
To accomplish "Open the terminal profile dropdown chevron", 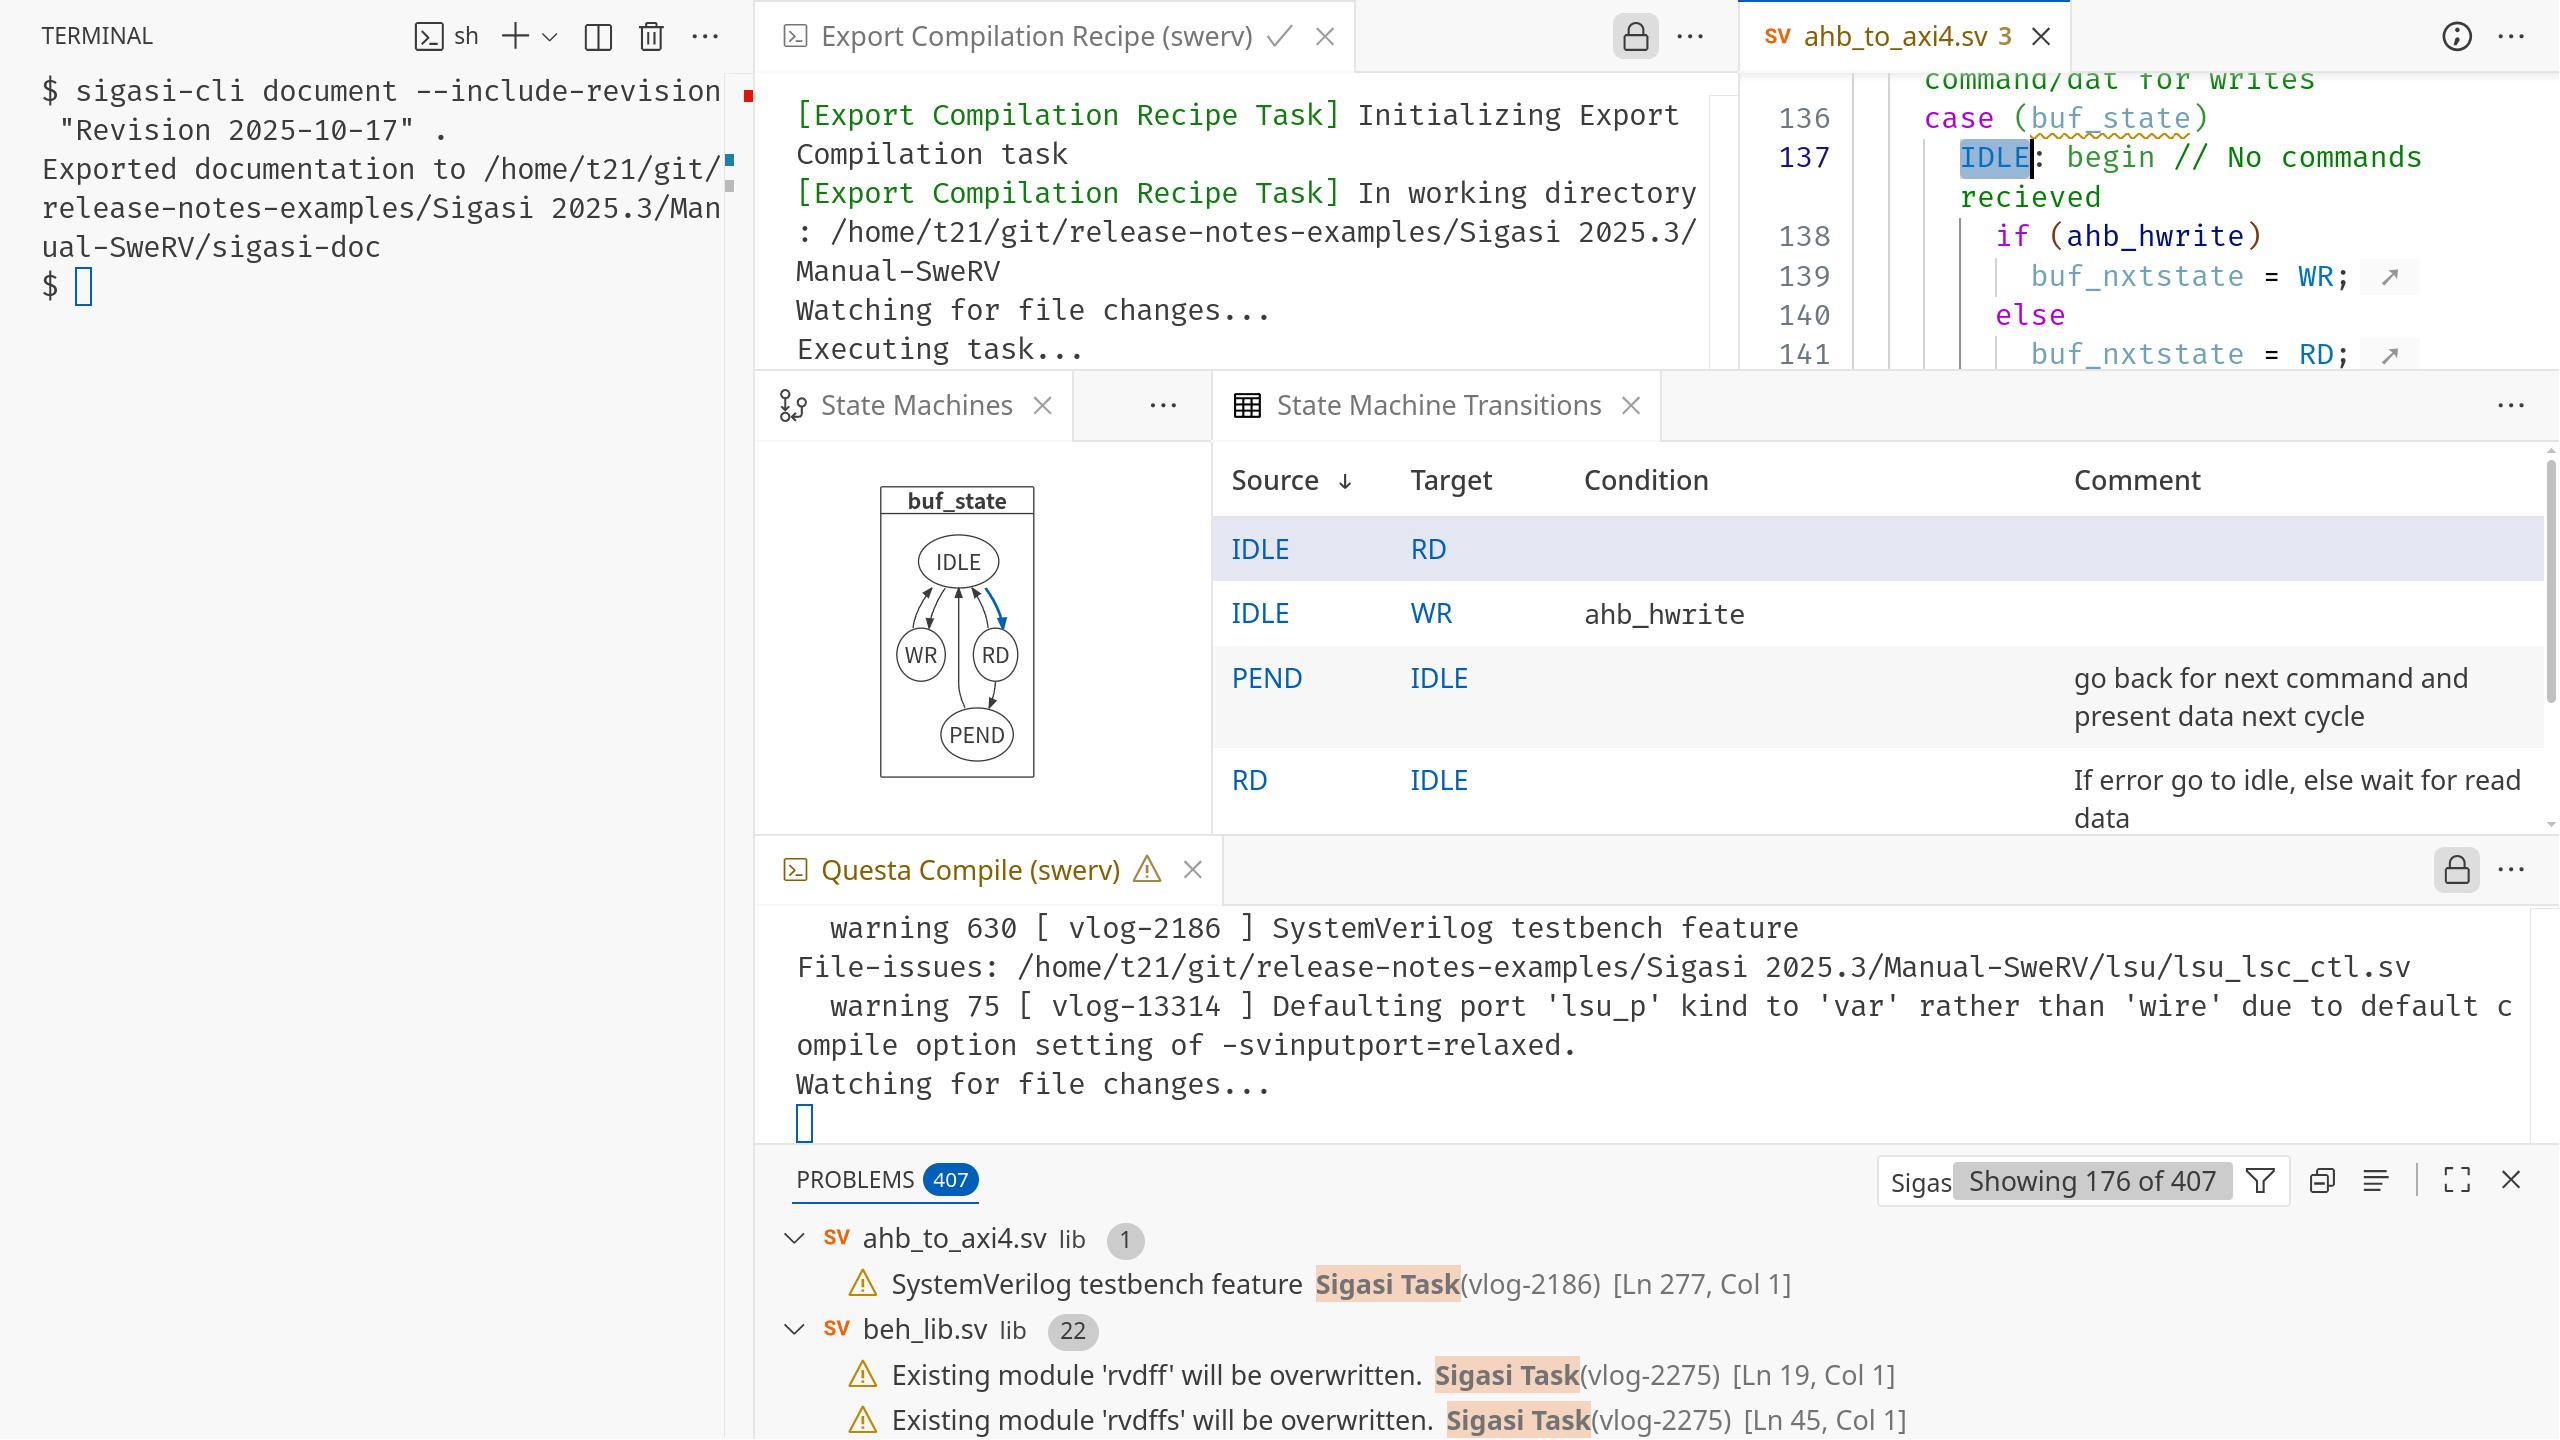I will (x=548, y=36).
